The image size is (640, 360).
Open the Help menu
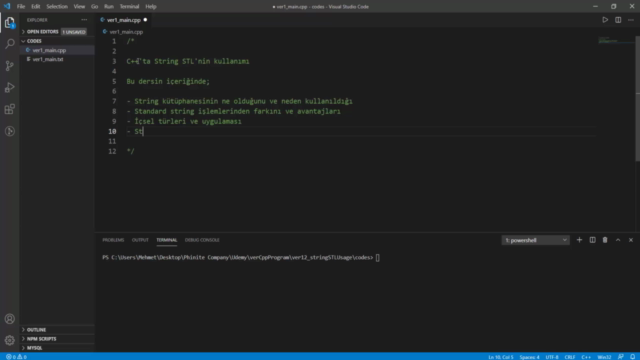(x=151, y=7)
